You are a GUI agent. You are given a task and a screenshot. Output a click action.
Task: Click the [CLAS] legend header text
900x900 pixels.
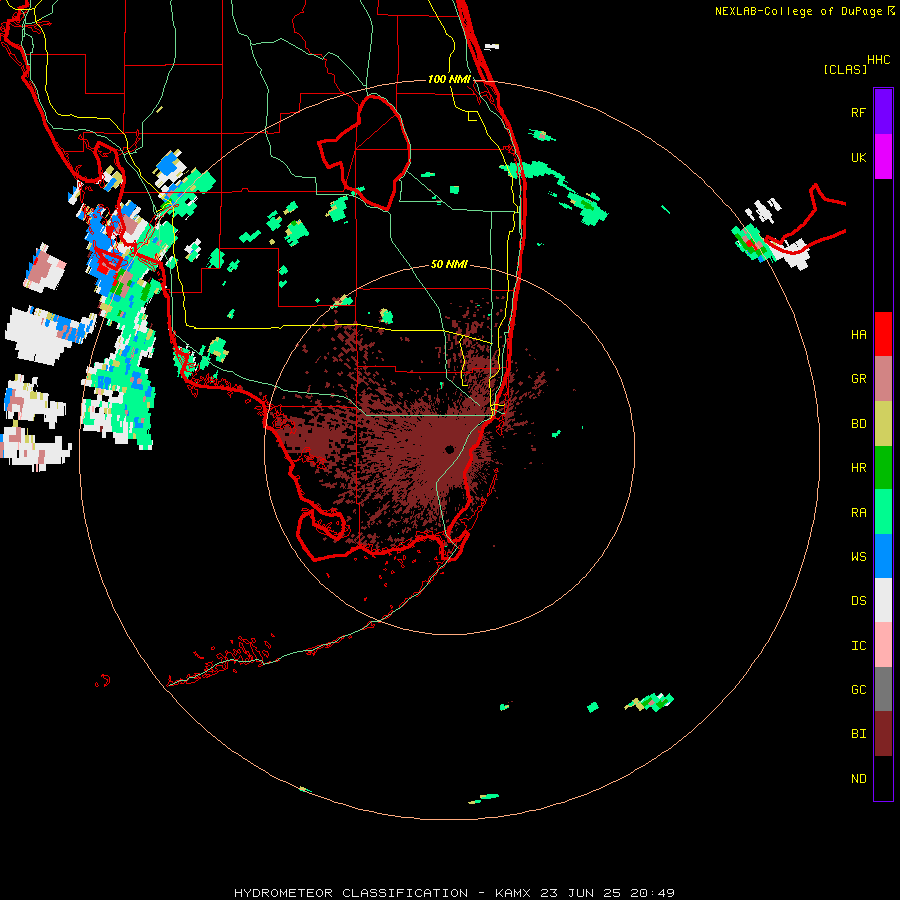coord(845,69)
